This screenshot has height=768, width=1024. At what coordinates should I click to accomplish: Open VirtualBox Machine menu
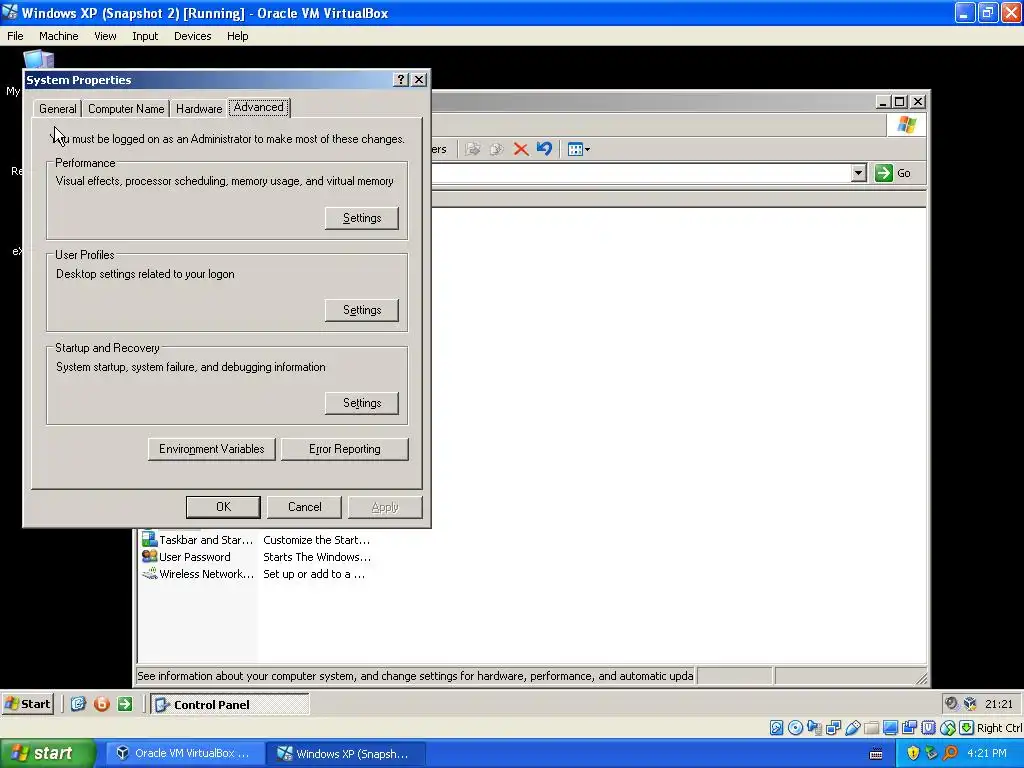58,36
